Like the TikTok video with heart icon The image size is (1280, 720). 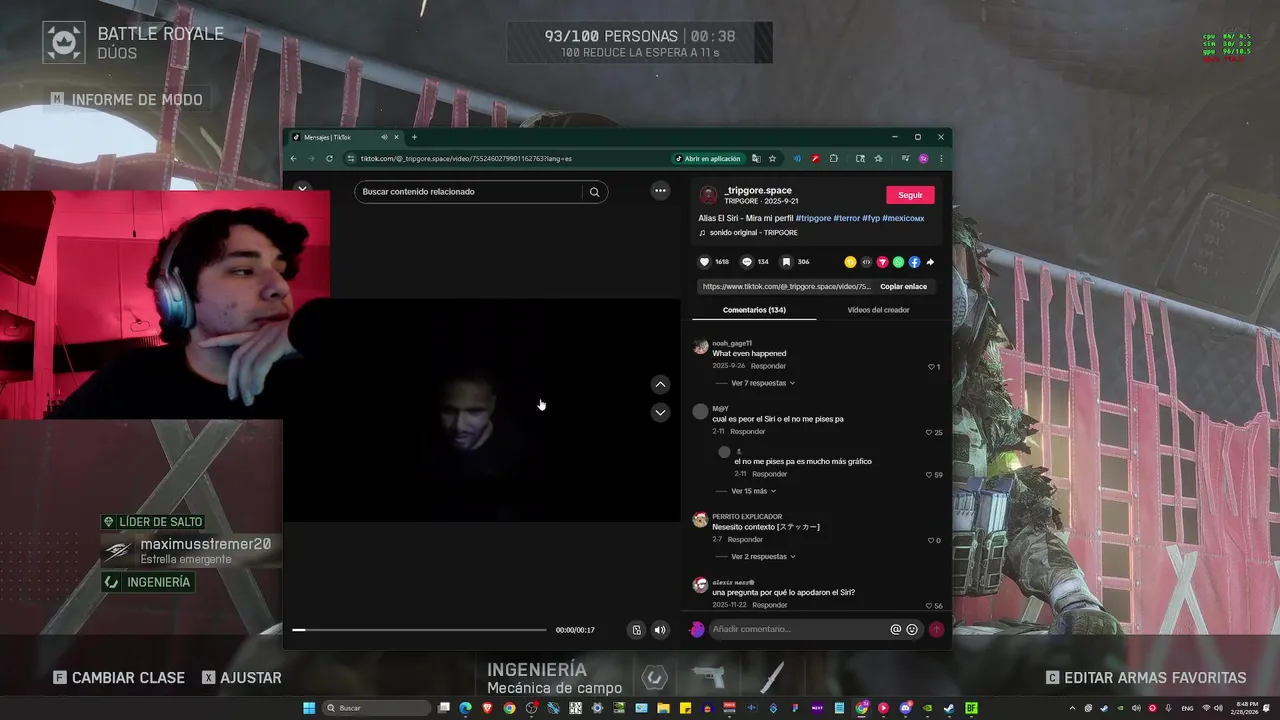pyautogui.click(x=704, y=262)
